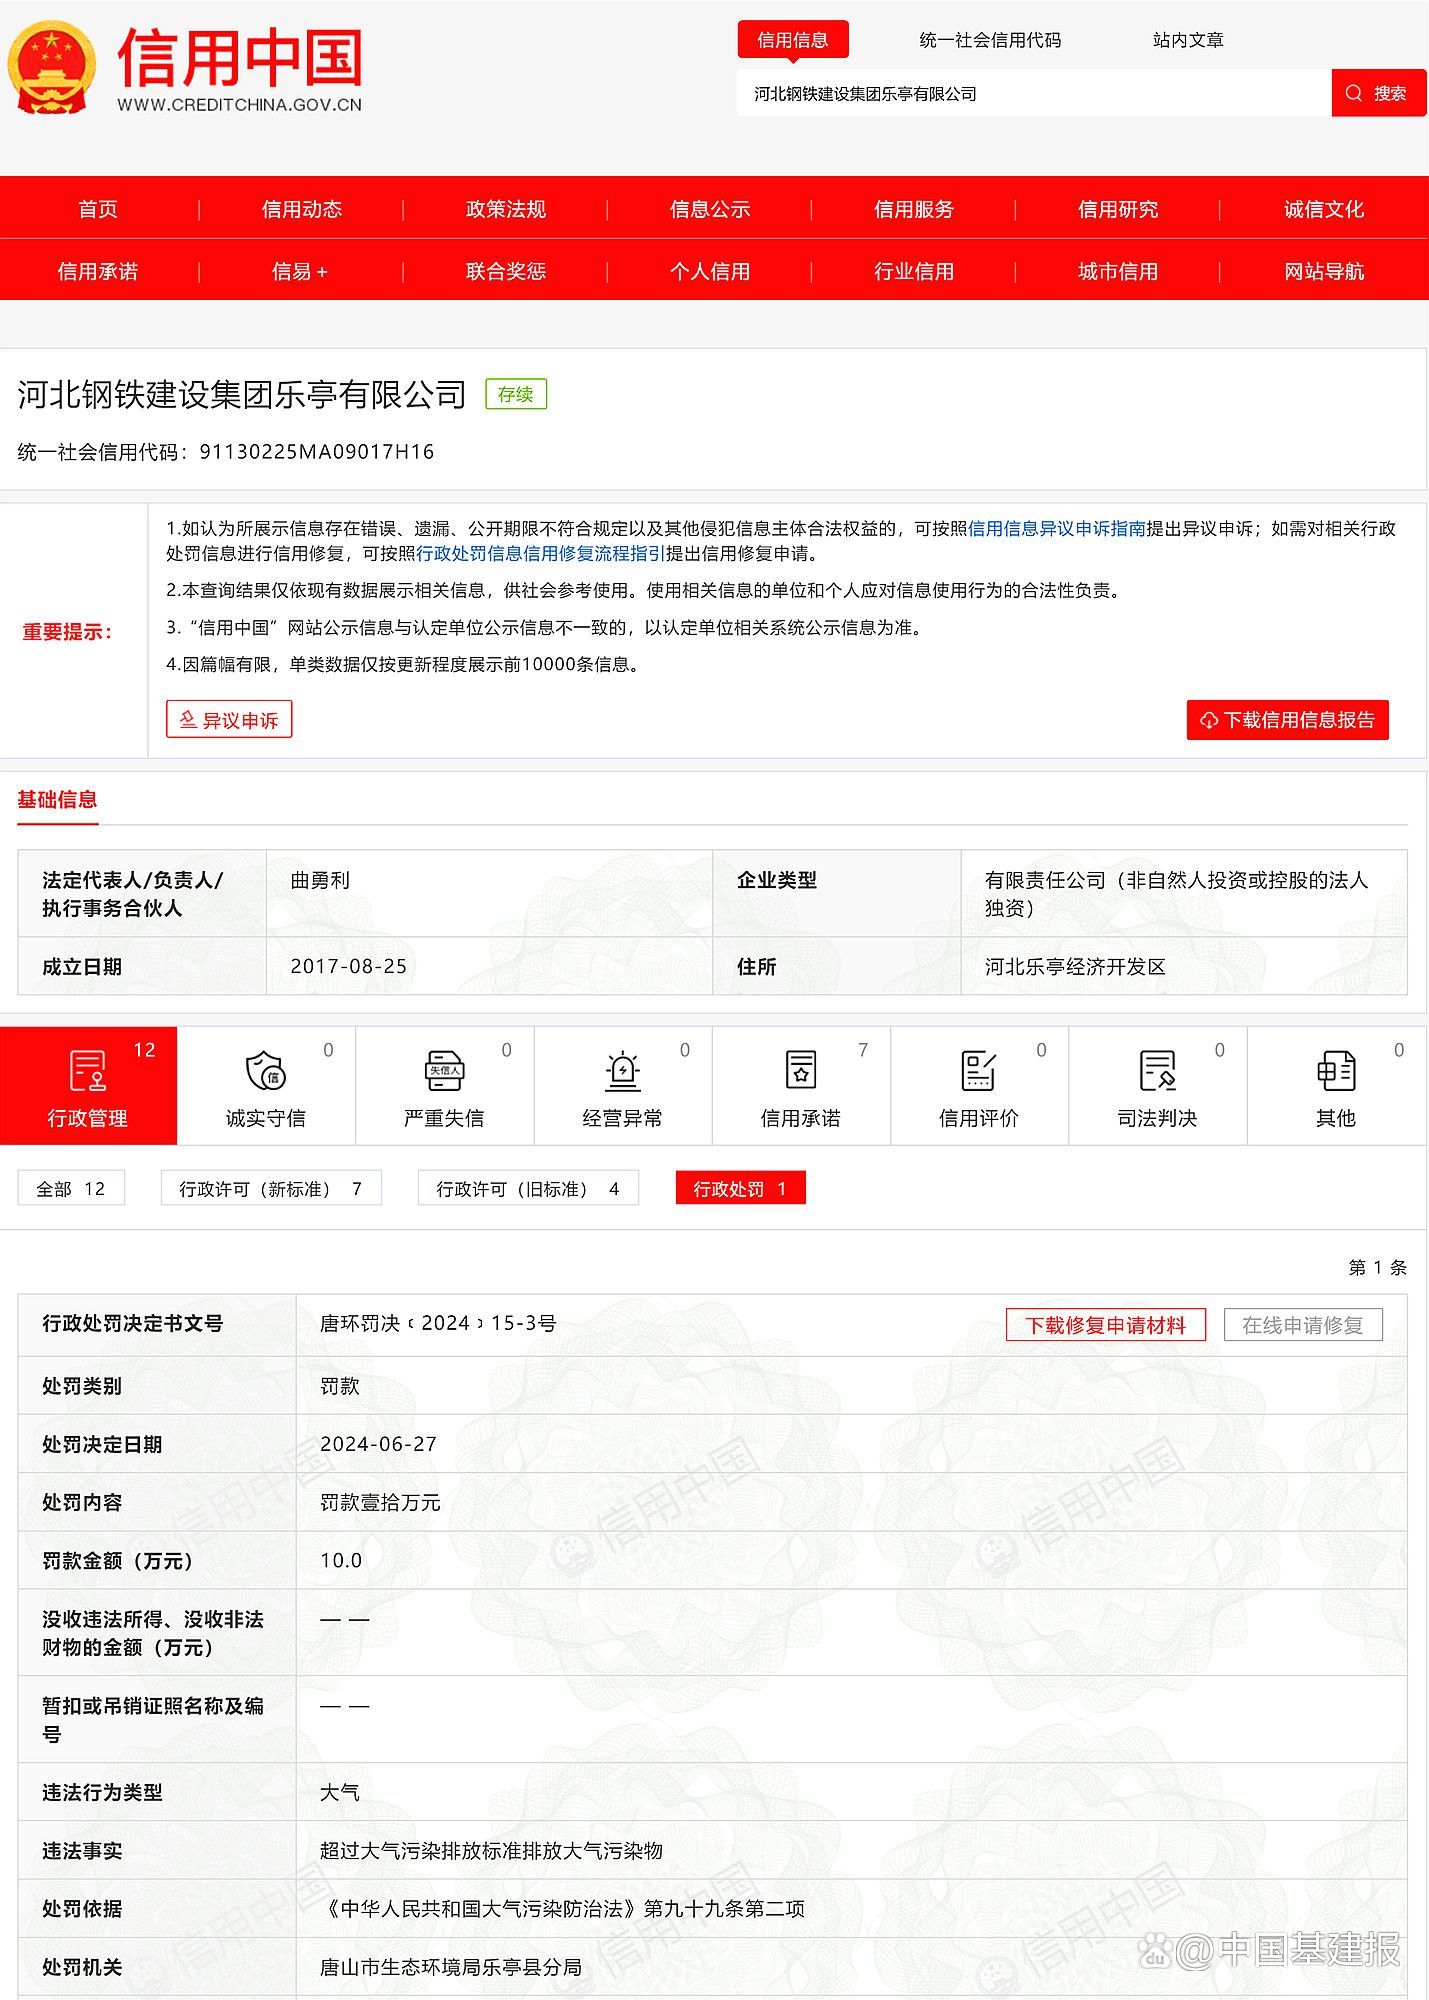Click the unified credit code 91130225MA09017H16
Image resolution: width=1429 pixels, height=2000 pixels.
click(317, 451)
